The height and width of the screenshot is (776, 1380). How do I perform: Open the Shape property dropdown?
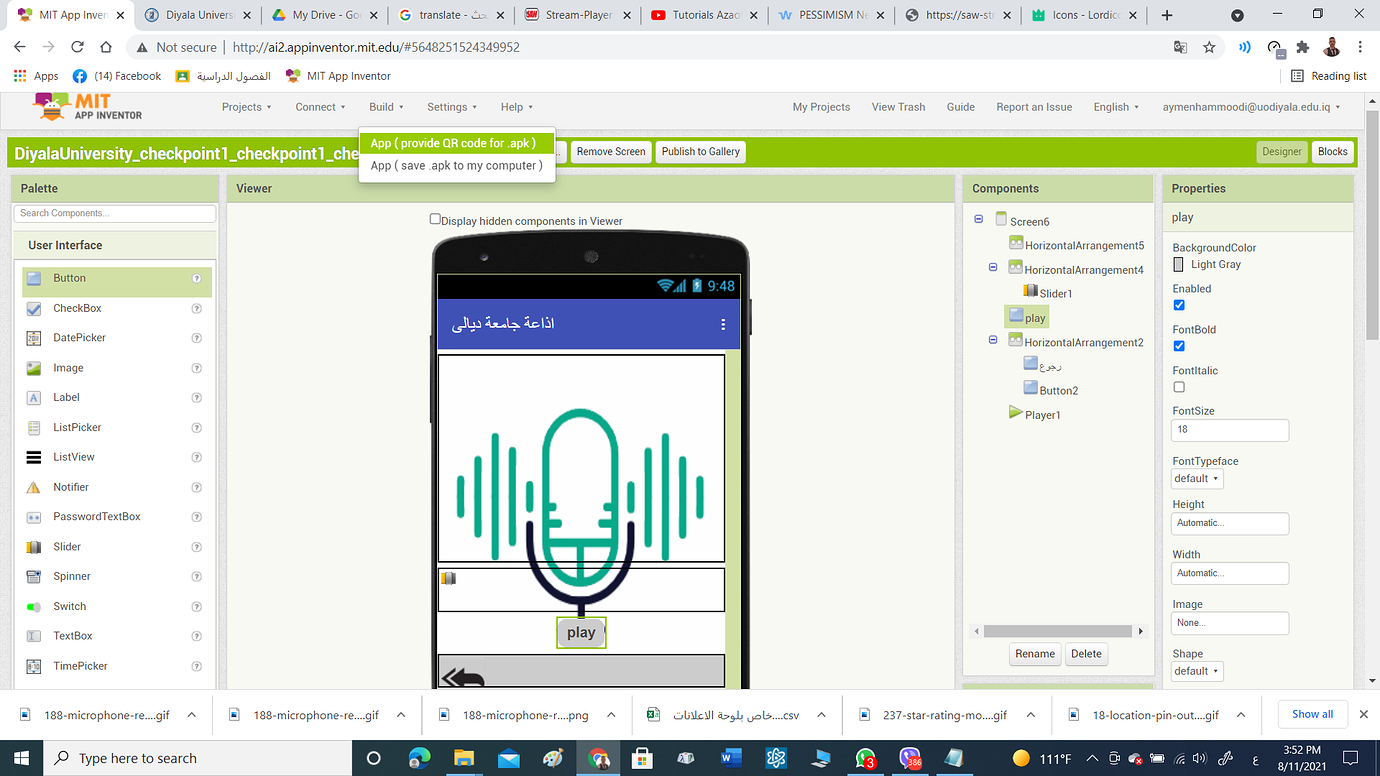pos(1196,671)
